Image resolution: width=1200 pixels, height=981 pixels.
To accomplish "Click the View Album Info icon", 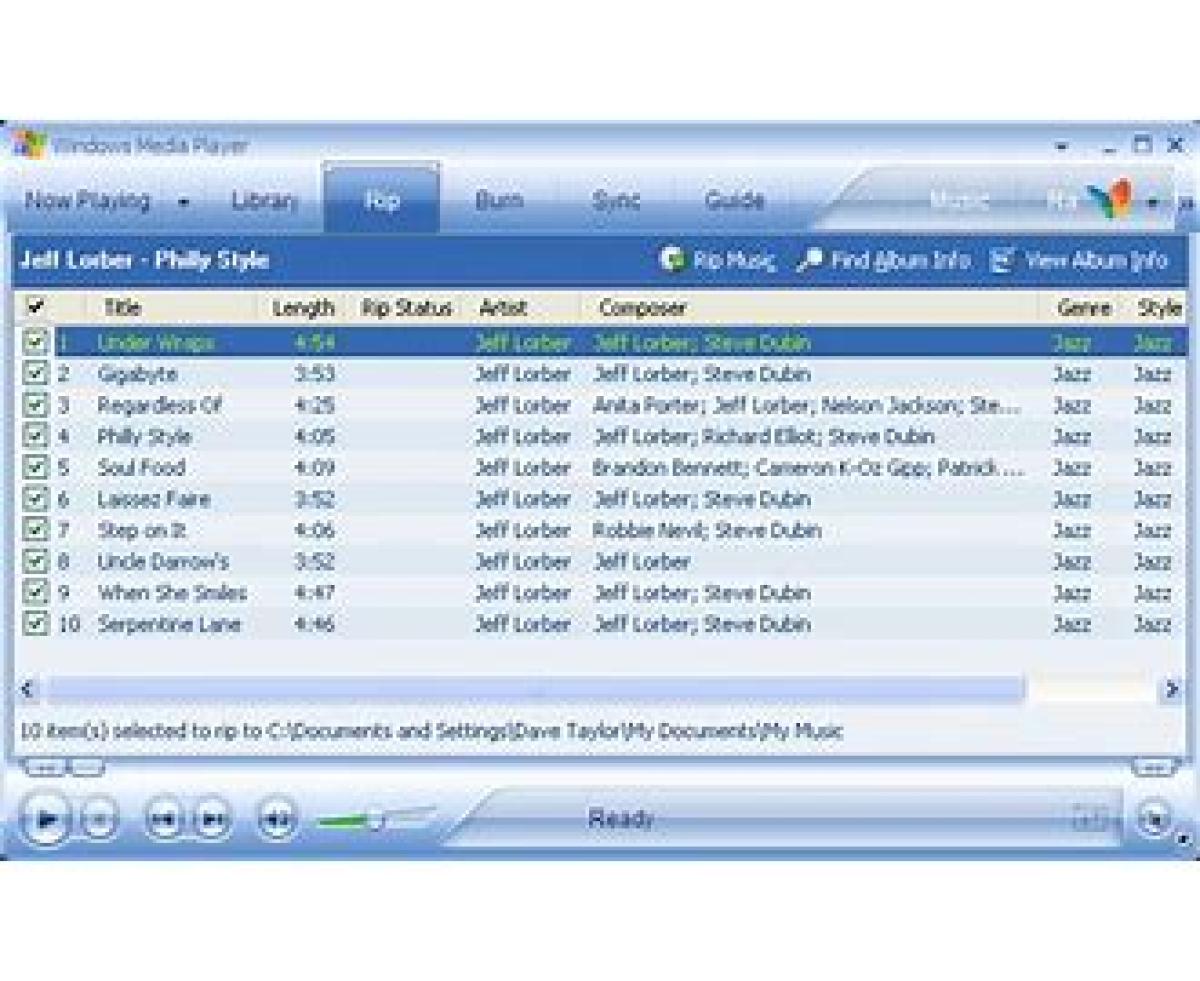I will [x=1002, y=260].
